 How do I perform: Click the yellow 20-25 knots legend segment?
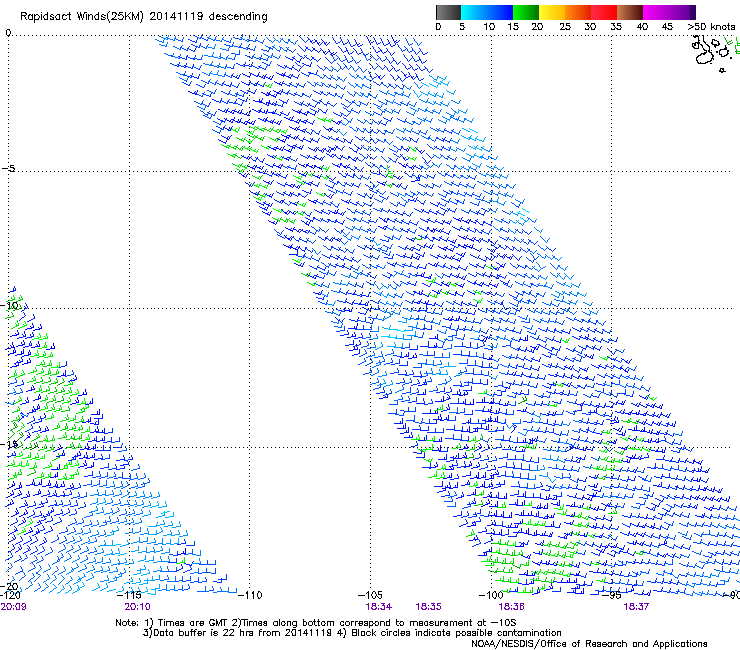point(552,12)
